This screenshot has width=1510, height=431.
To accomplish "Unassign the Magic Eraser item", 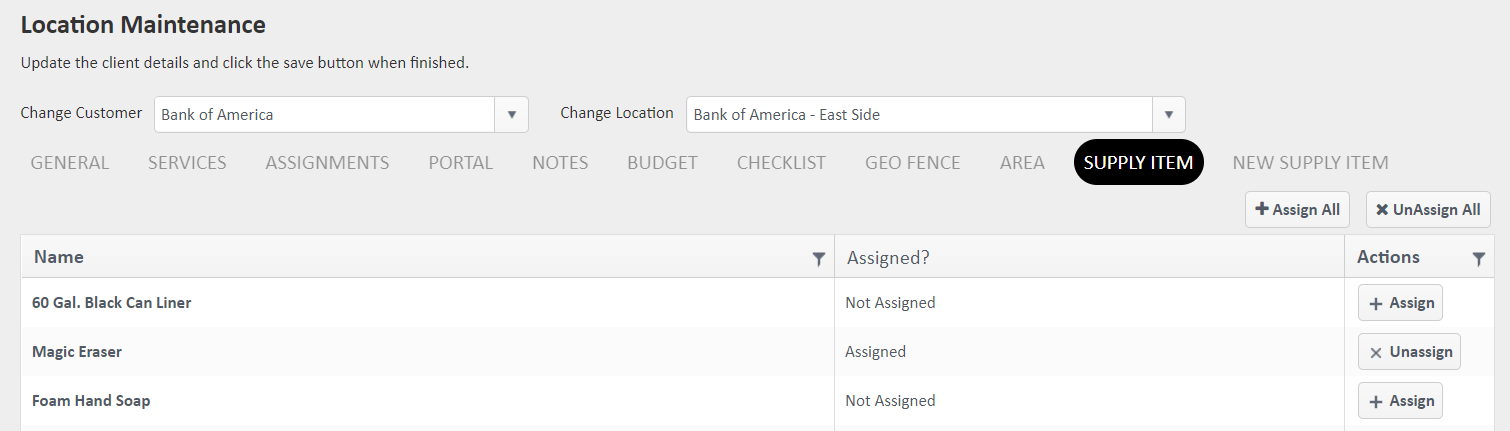I will 1409,352.
